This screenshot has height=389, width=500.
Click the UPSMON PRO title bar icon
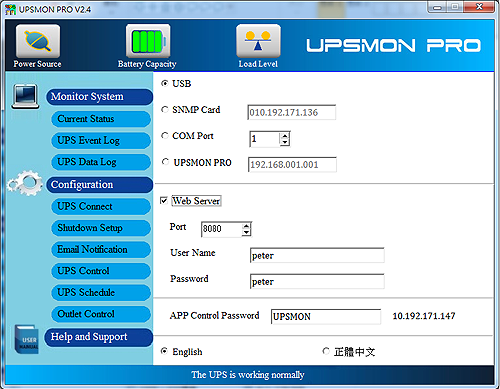[x=10, y=9]
